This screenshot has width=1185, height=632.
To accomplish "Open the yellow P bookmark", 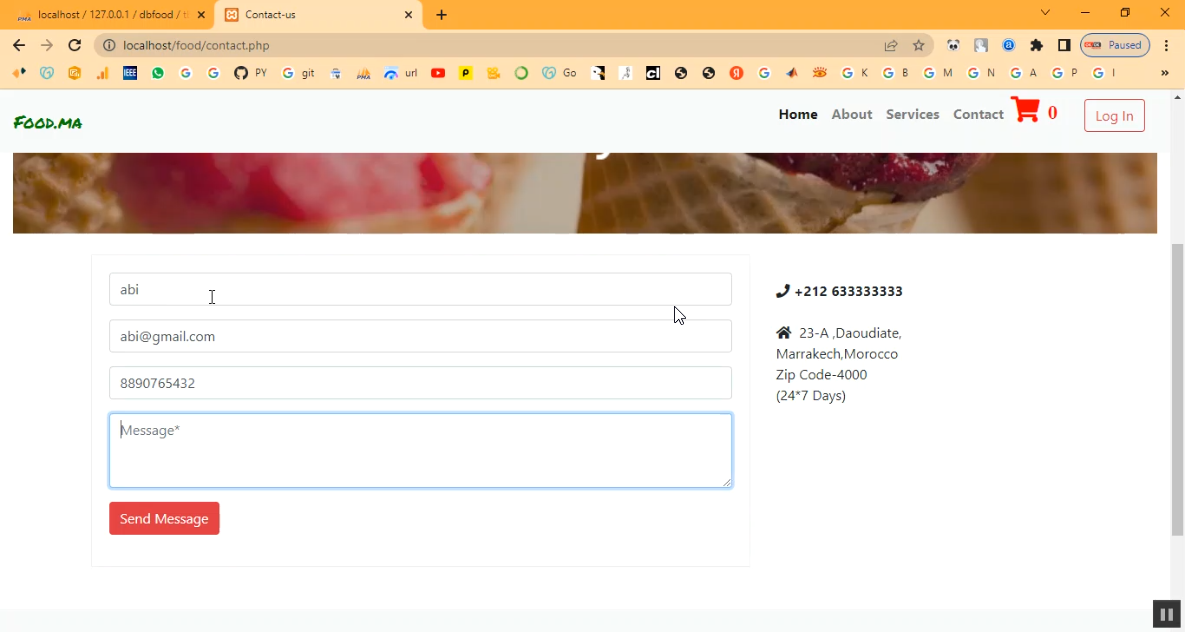I will (x=466, y=73).
